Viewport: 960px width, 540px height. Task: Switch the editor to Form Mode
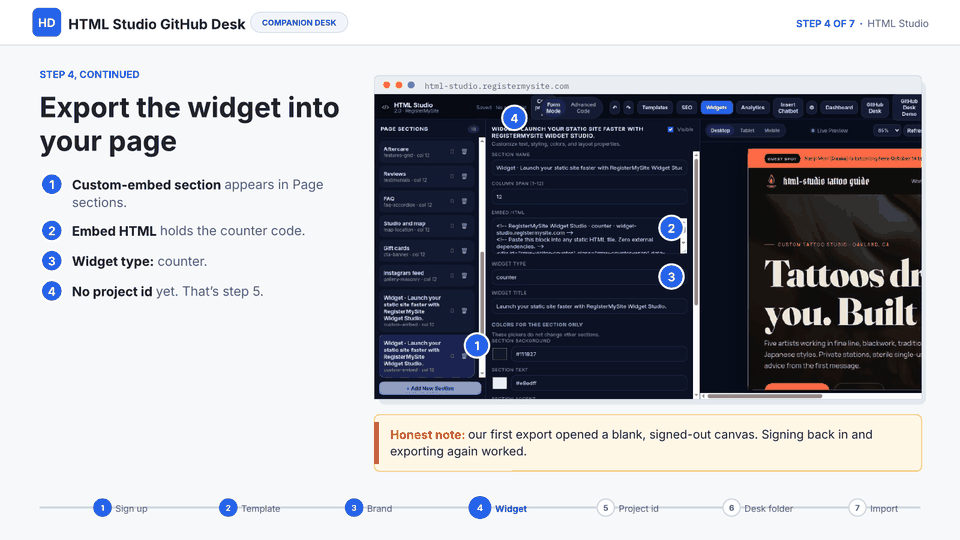click(x=553, y=108)
